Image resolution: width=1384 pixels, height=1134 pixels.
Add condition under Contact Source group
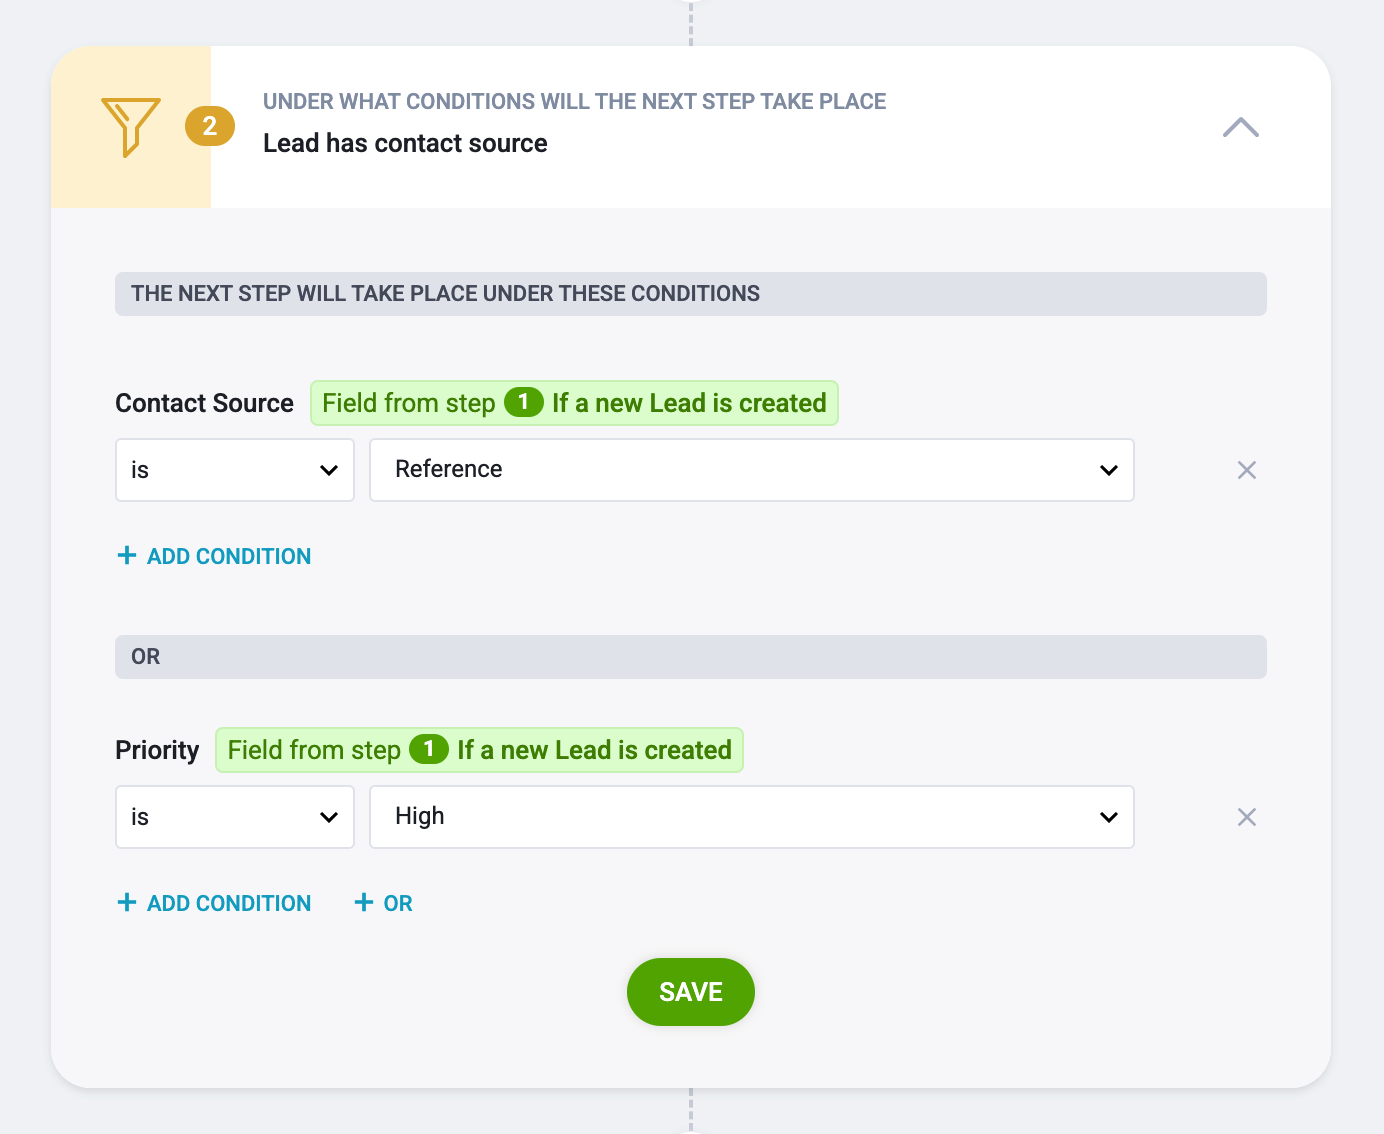click(x=214, y=556)
